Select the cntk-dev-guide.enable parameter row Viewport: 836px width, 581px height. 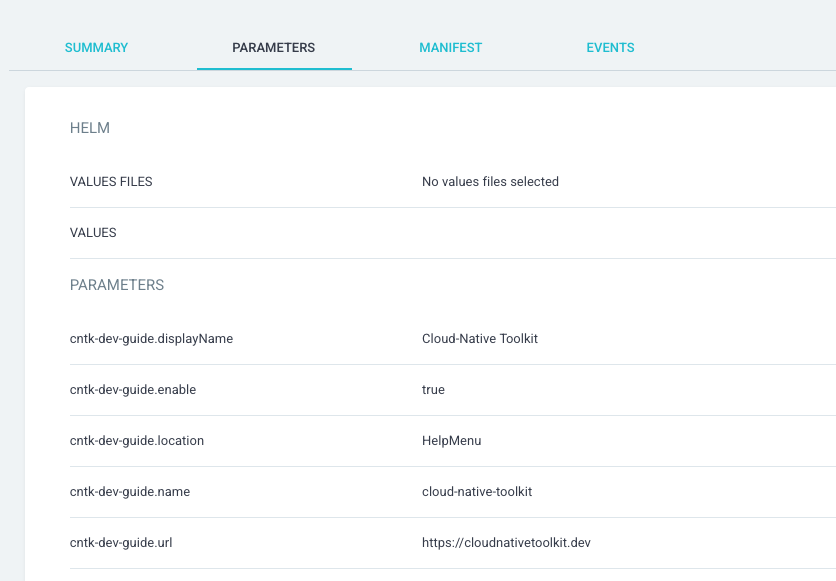pyautogui.click(x=132, y=389)
